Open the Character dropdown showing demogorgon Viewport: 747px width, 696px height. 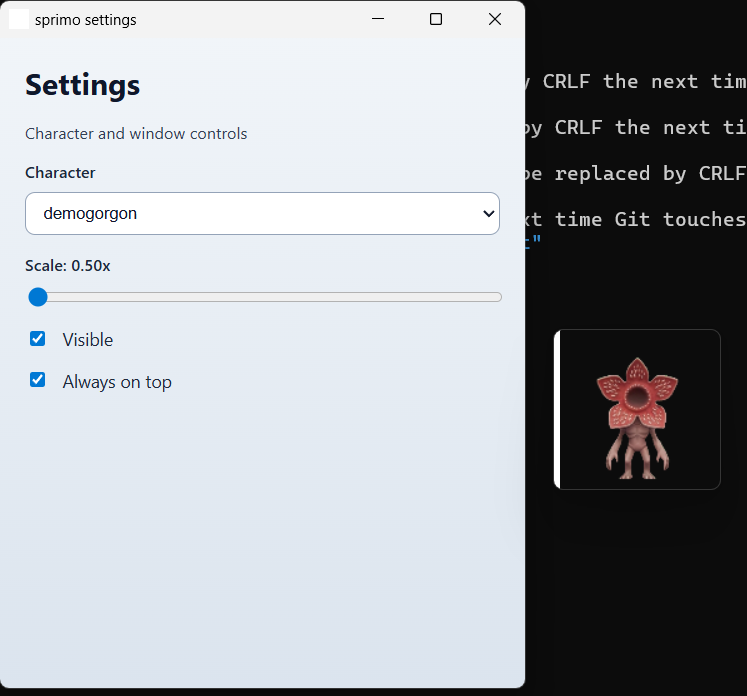(262, 213)
